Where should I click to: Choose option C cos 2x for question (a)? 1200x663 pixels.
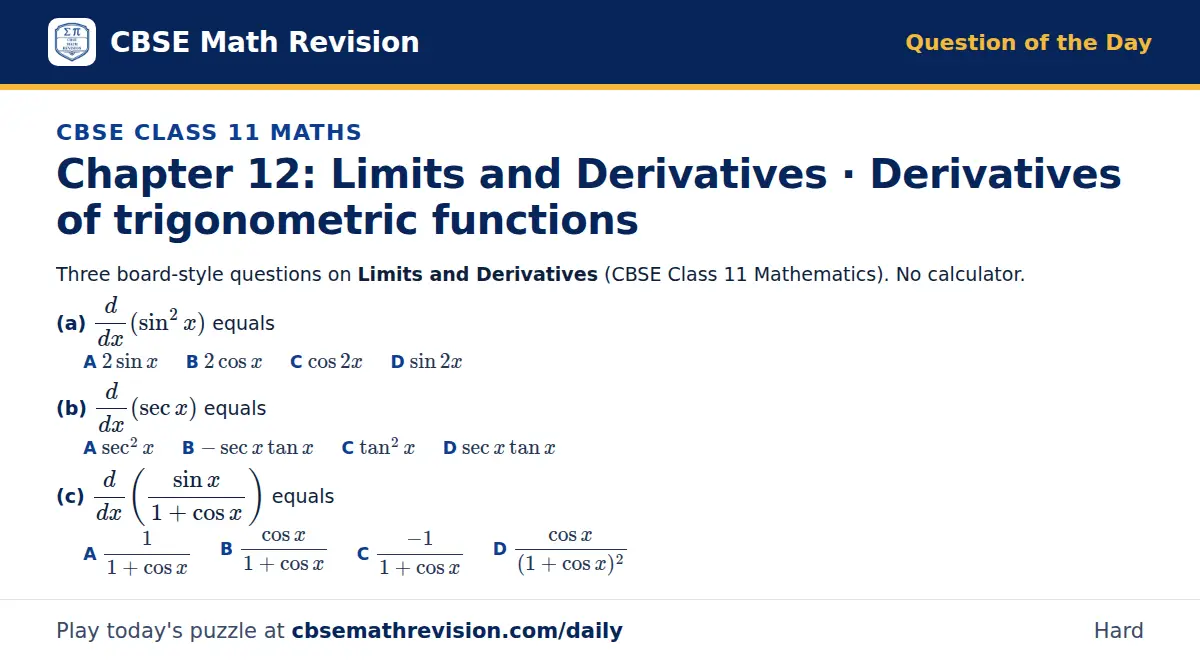pyautogui.click(x=326, y=362)
